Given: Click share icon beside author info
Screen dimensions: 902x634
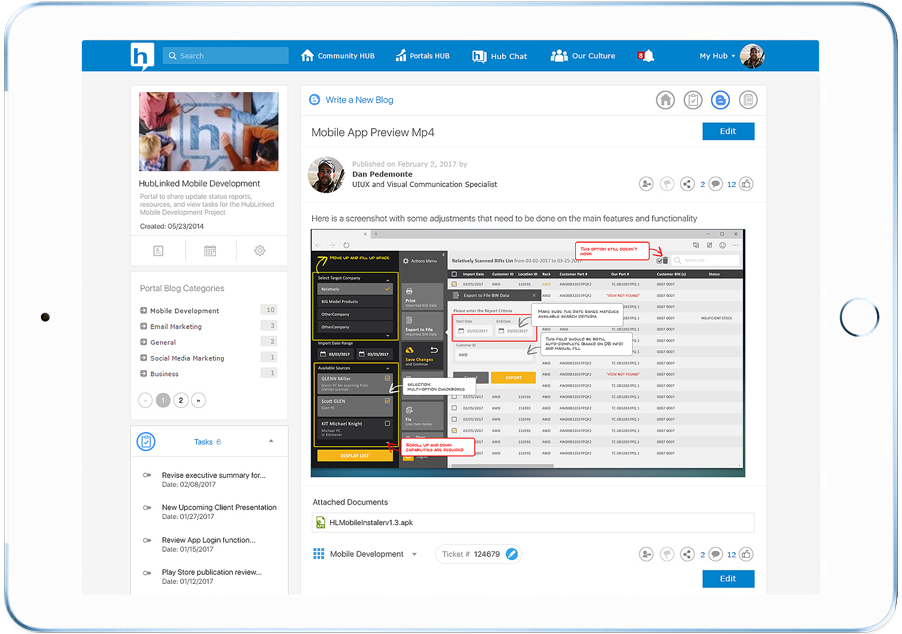Looking at the screenshot, I should click(687, 184).
